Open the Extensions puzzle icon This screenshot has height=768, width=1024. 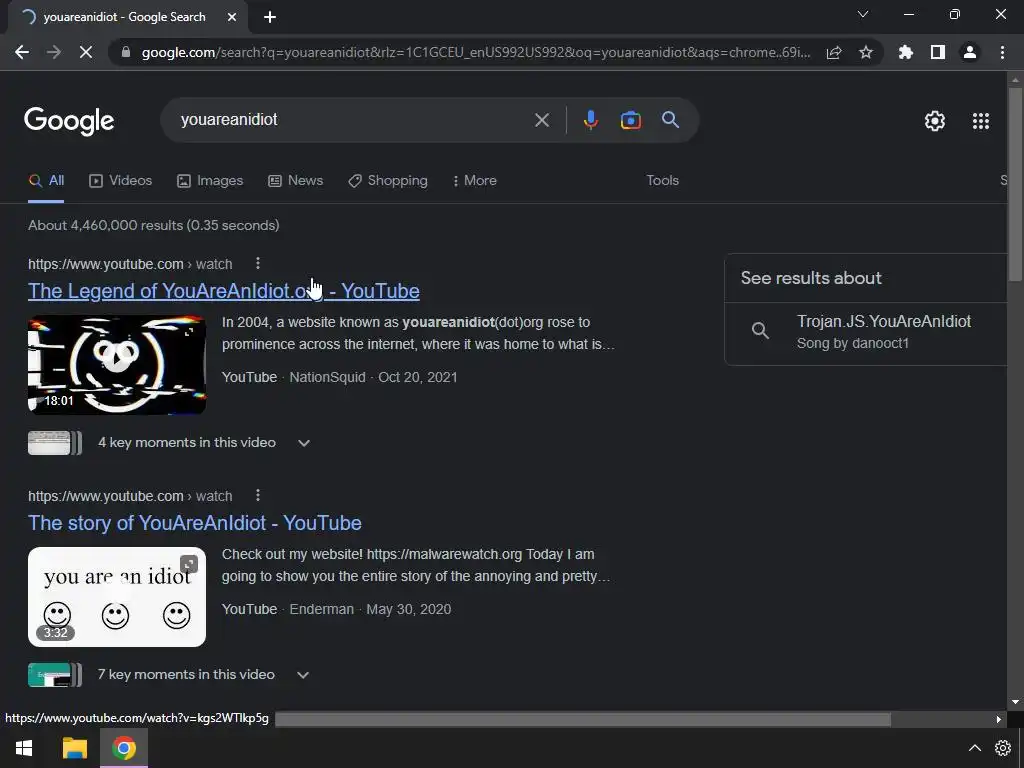pyautogui.click(x=906, y=52)
